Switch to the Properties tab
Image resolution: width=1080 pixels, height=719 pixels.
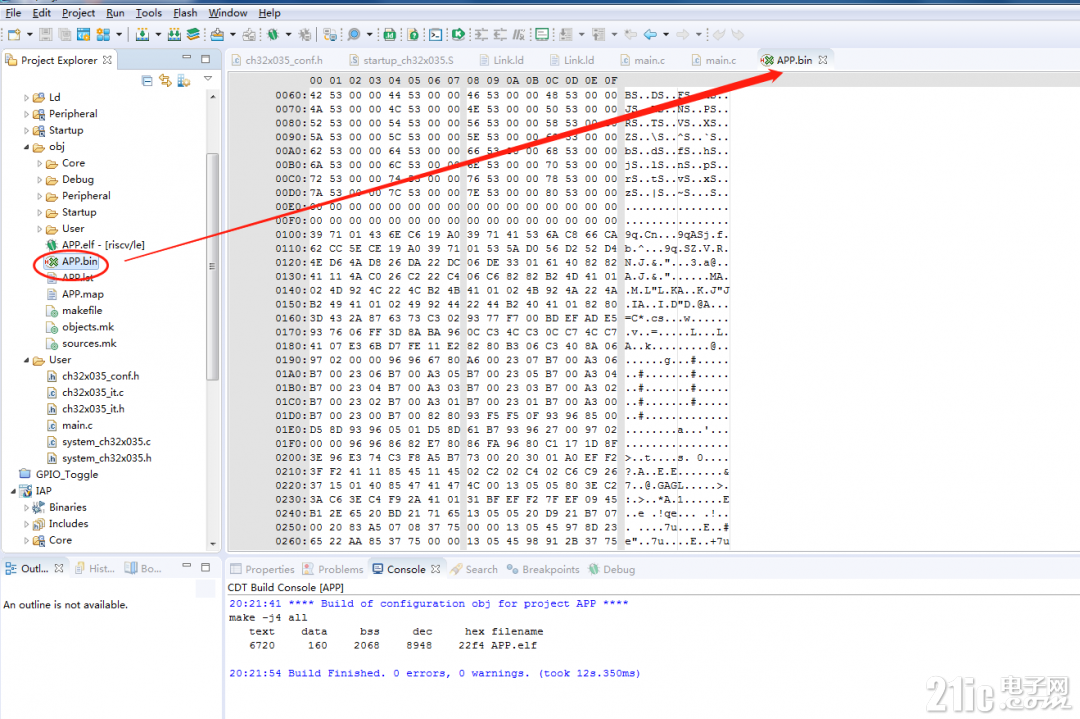262,570
